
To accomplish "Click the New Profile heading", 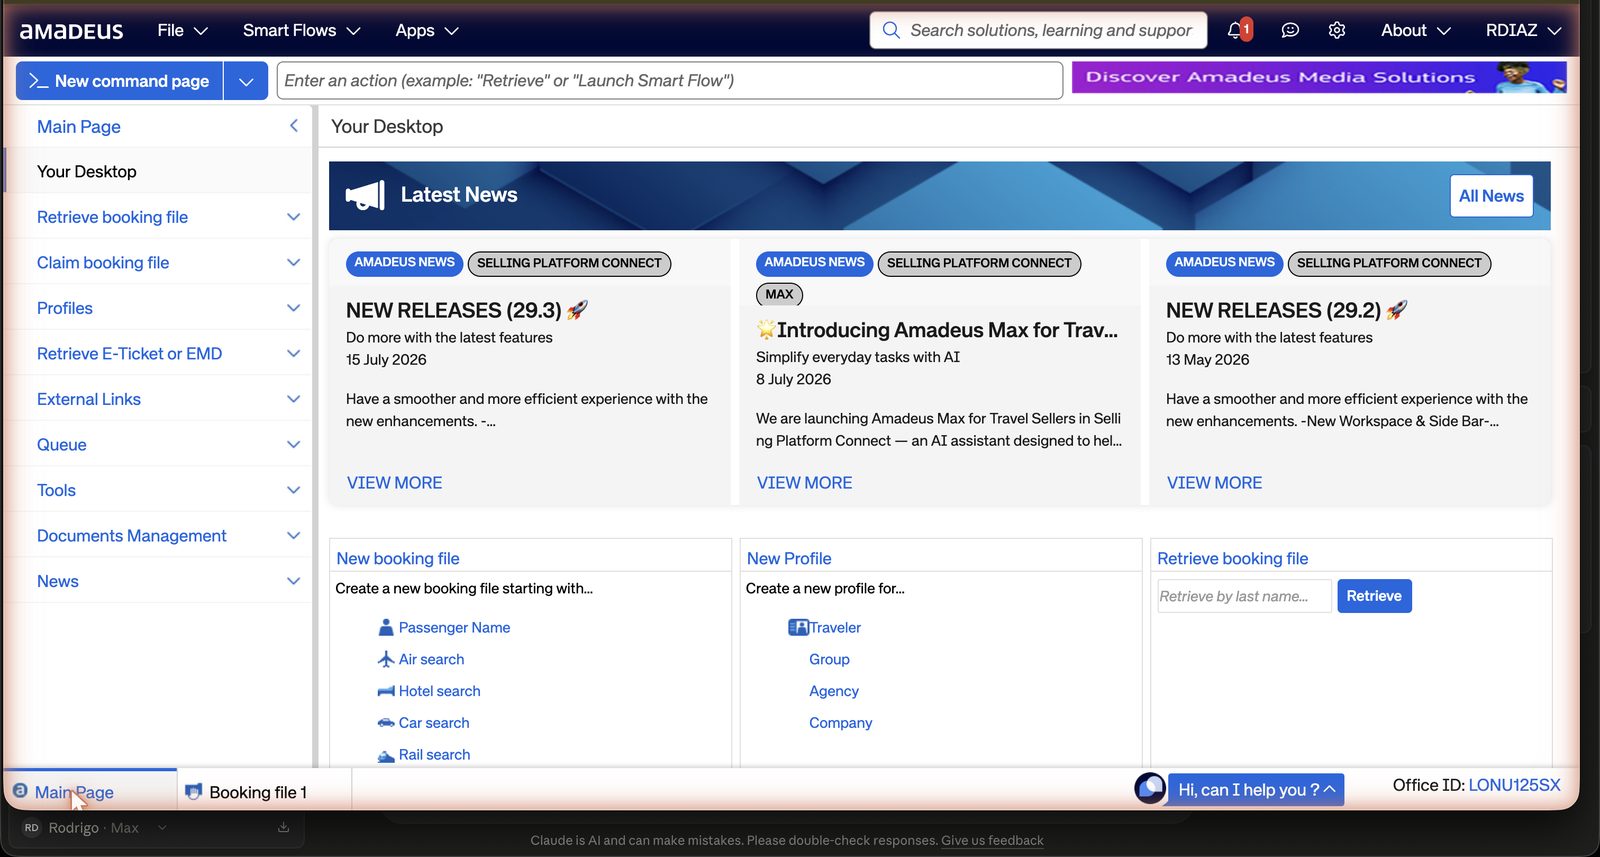I will click(789, 558).
